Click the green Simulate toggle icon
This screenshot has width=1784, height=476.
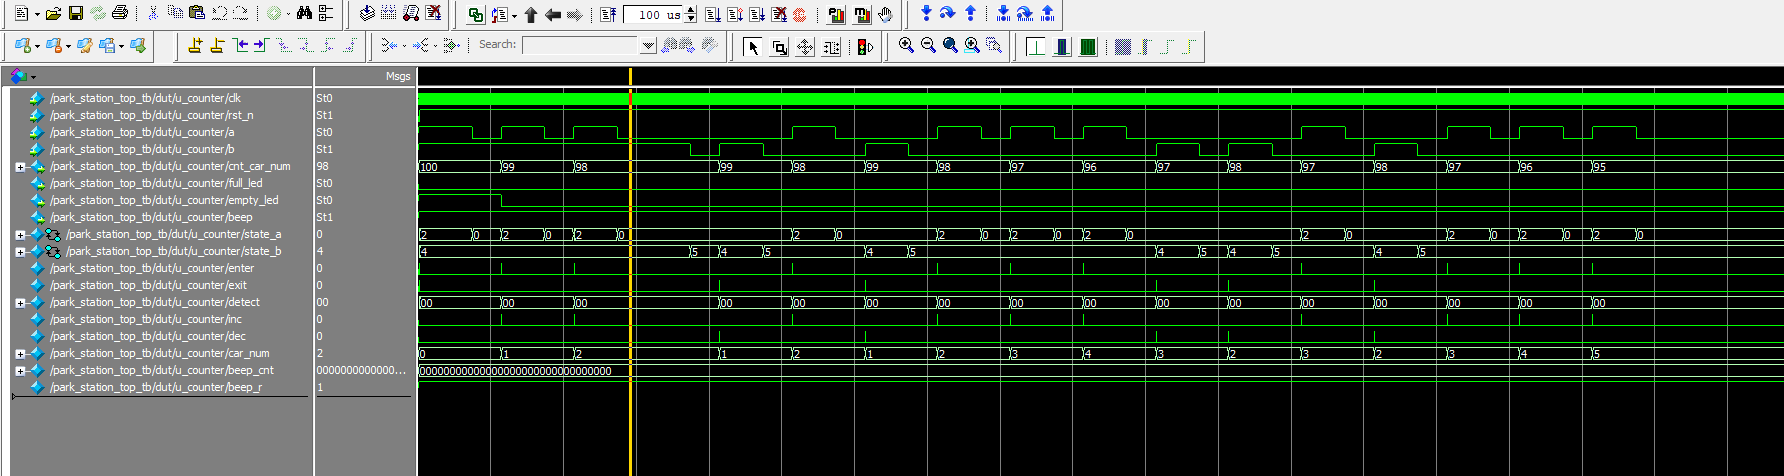476,15
